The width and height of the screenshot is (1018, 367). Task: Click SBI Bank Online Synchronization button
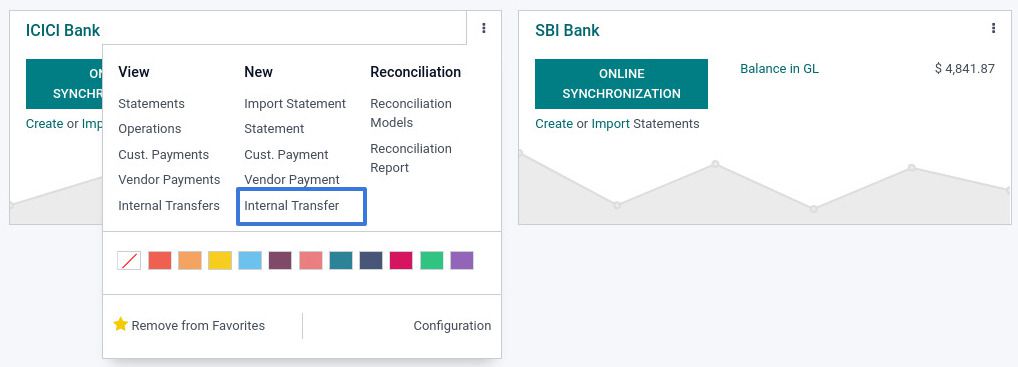click(x=621, y=84)
